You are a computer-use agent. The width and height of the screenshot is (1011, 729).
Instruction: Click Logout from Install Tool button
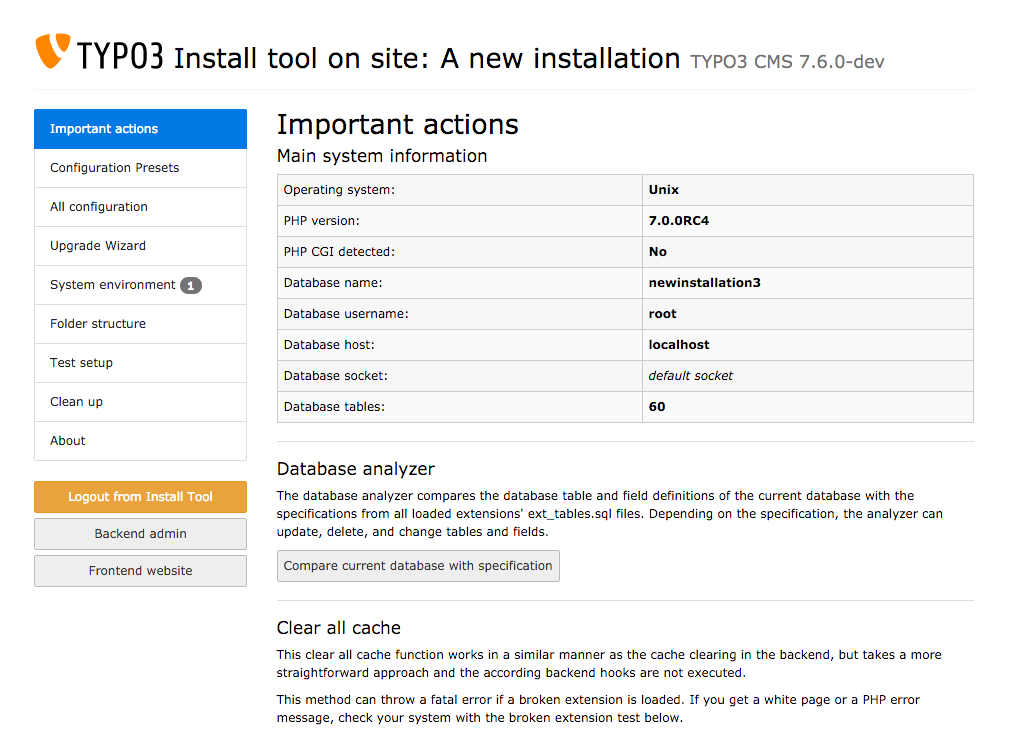[x=140, y=497]
